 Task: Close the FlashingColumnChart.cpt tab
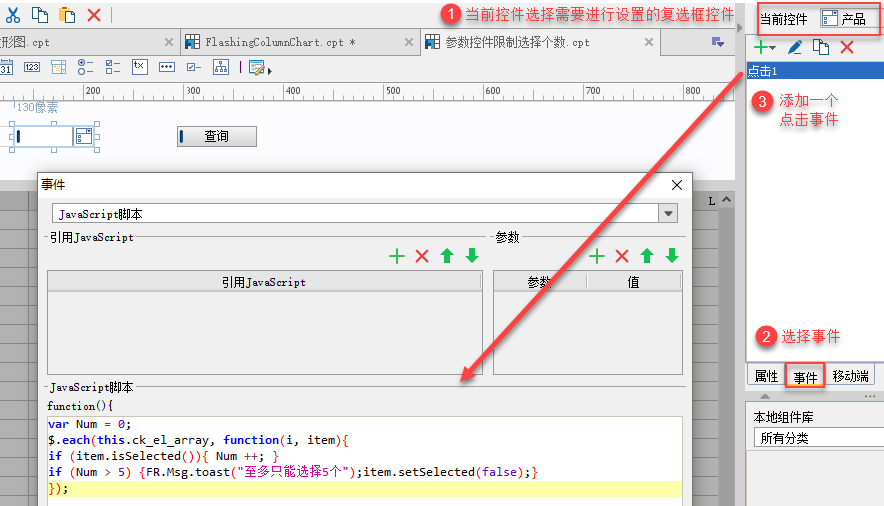[x=409, y=42]
